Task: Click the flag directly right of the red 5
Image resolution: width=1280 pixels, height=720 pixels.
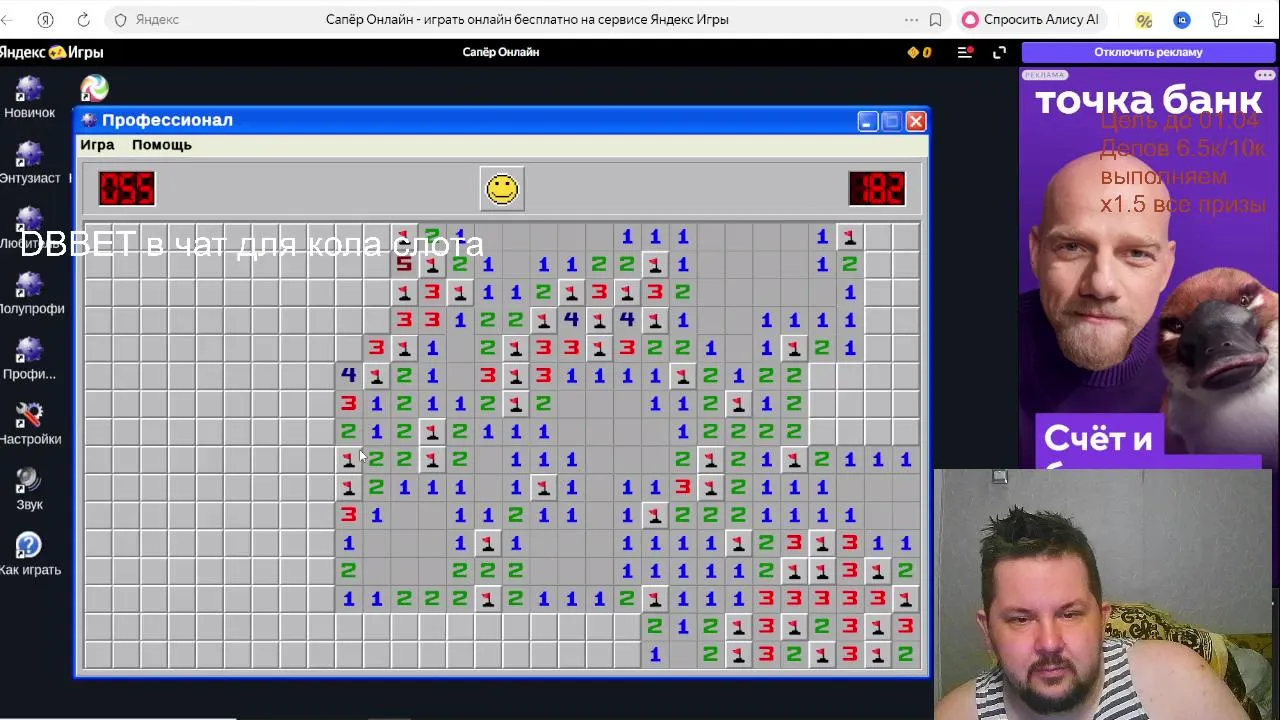Action: pos(432,265)
